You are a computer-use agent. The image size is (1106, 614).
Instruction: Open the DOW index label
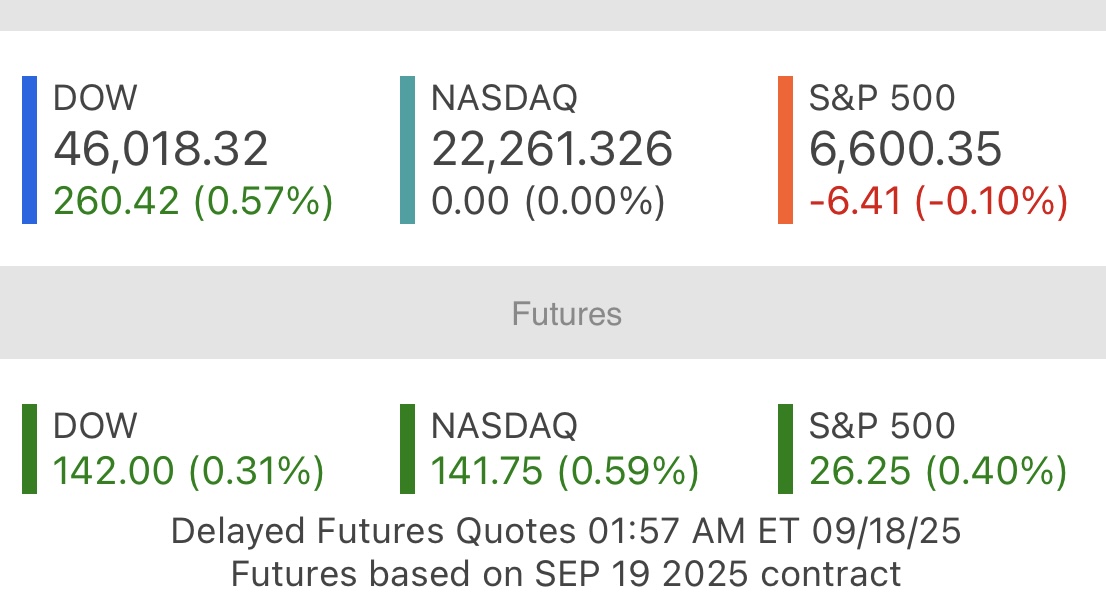(95, 97)
